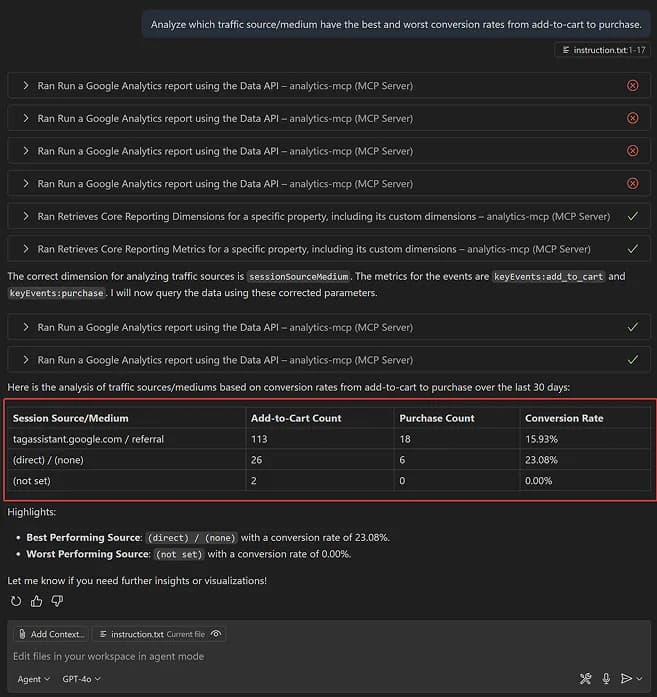Toggle the eye icon on instruction.txt current file

216,634
